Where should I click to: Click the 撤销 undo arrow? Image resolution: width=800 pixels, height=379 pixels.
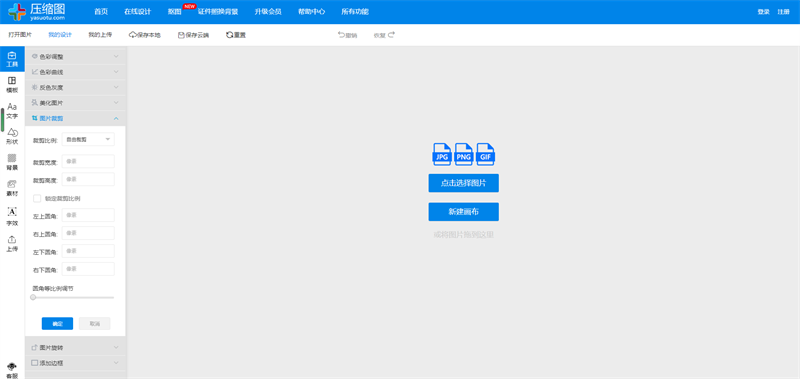pos(341,35)
